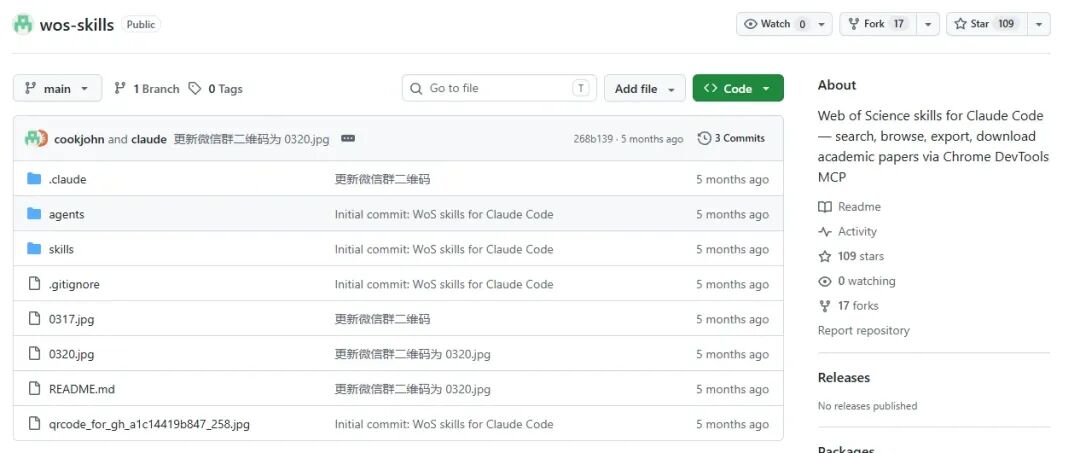Open the Activity link

[858, 231]
